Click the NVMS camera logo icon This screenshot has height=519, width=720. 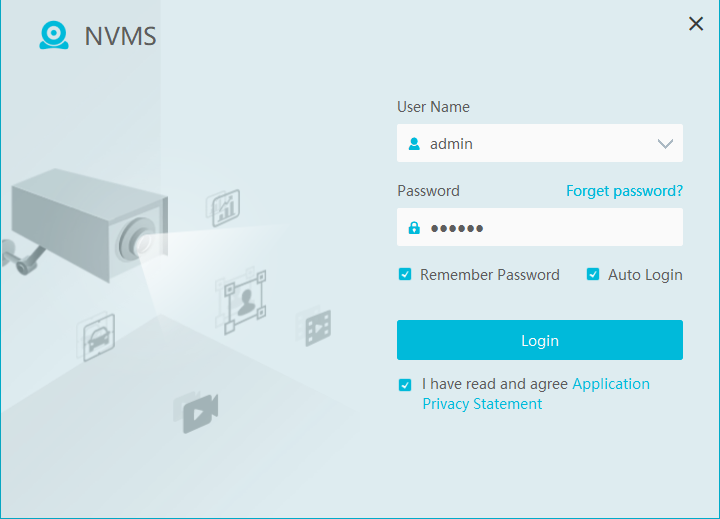coord(54,36)
